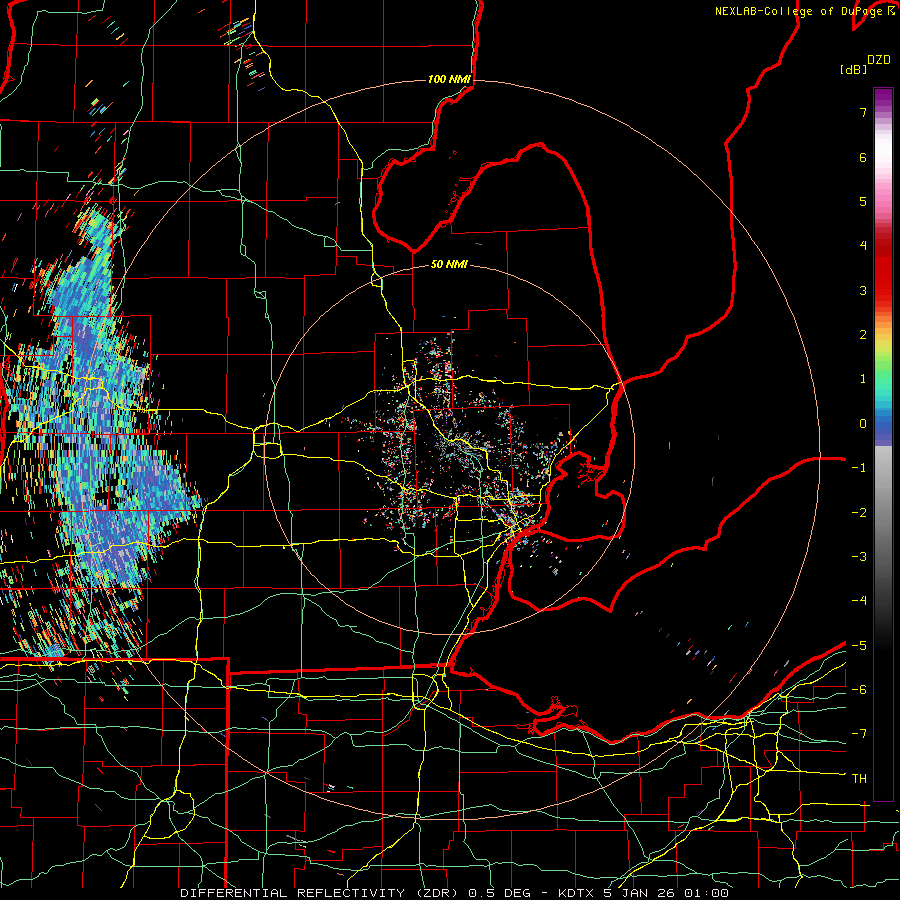Click the -4 dB scale label
Image resolution: width=900 pixels, height=900 pixels.
tap(859, 601)
